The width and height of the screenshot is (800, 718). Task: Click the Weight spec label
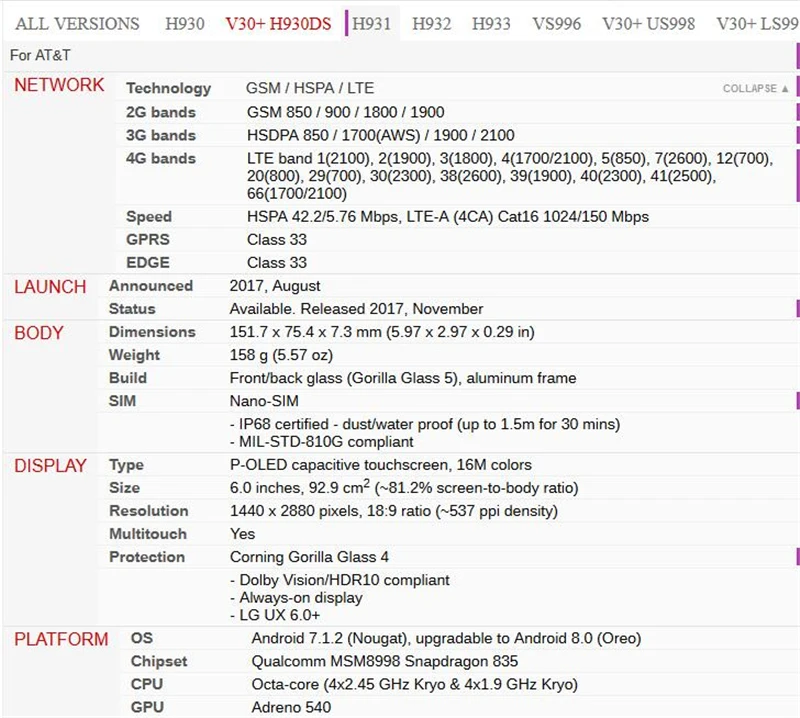click(x=134, y=355)
